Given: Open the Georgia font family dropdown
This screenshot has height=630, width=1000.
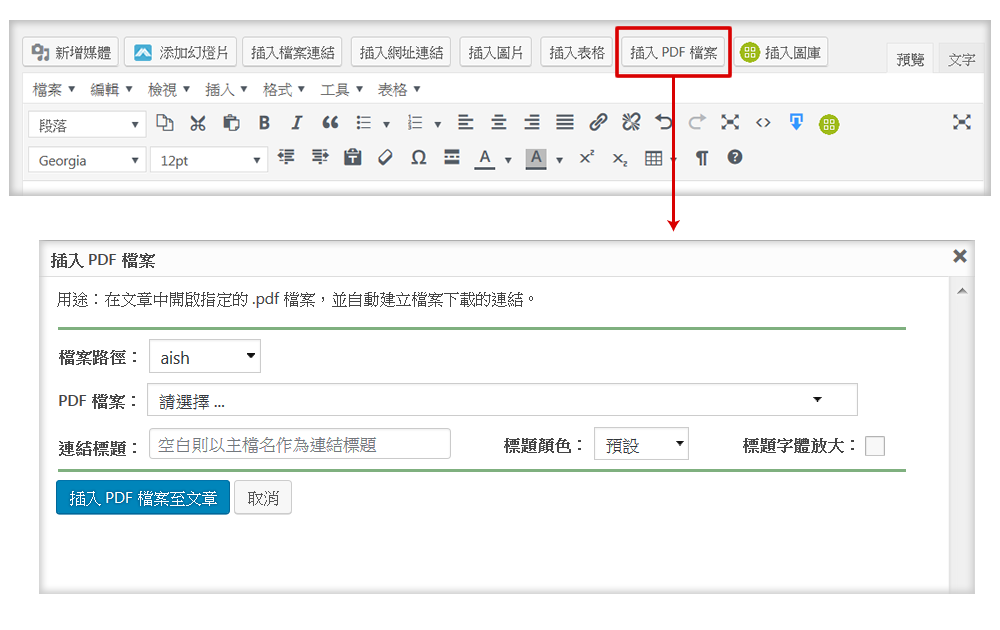Looking at the screenshot, I should pos(87,160).
